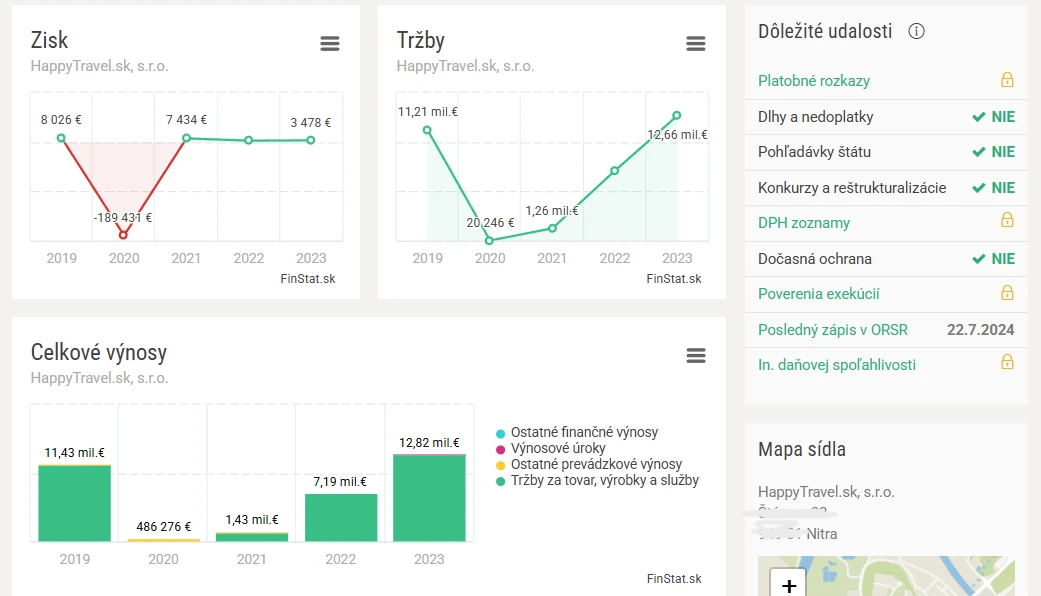Click the lock icon beside DPH zoznamy
Image resolution: width=1041 pixels, height=596 pixels.
click(x=1007, y=222)
